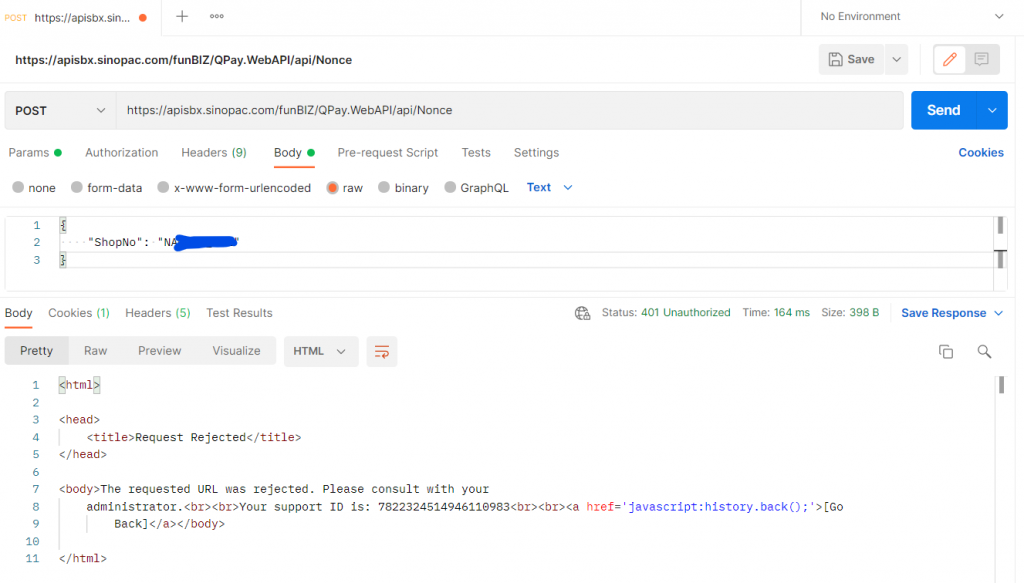
Task: Select the form-data body type
Action: (x=77, y=187)
